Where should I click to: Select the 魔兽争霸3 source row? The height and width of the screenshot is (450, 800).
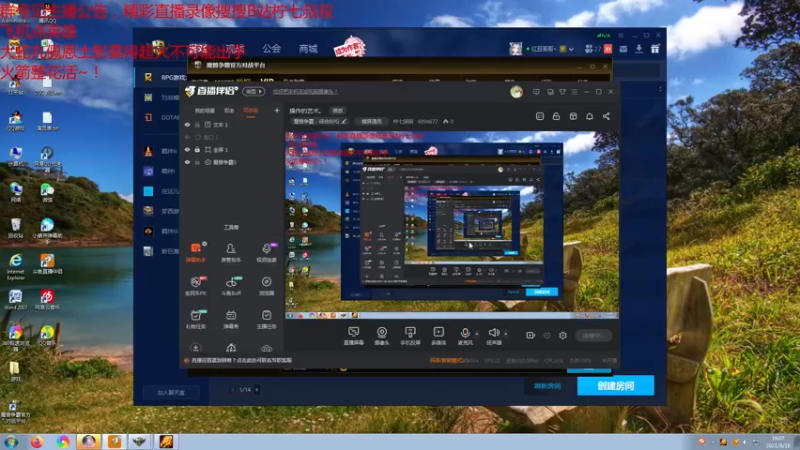click(233, 162)
